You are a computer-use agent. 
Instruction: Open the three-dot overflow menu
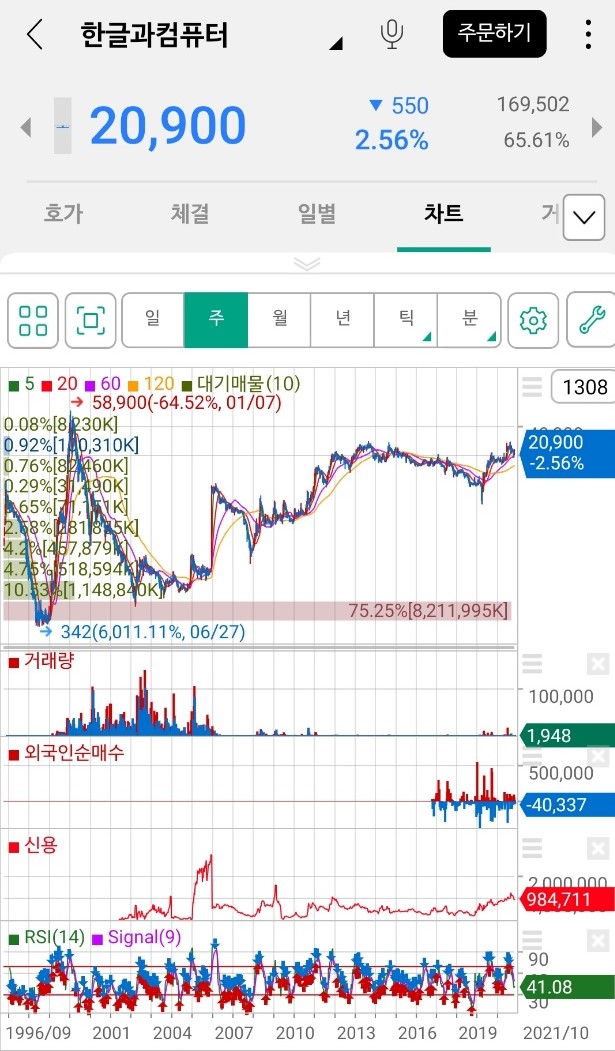588,34
